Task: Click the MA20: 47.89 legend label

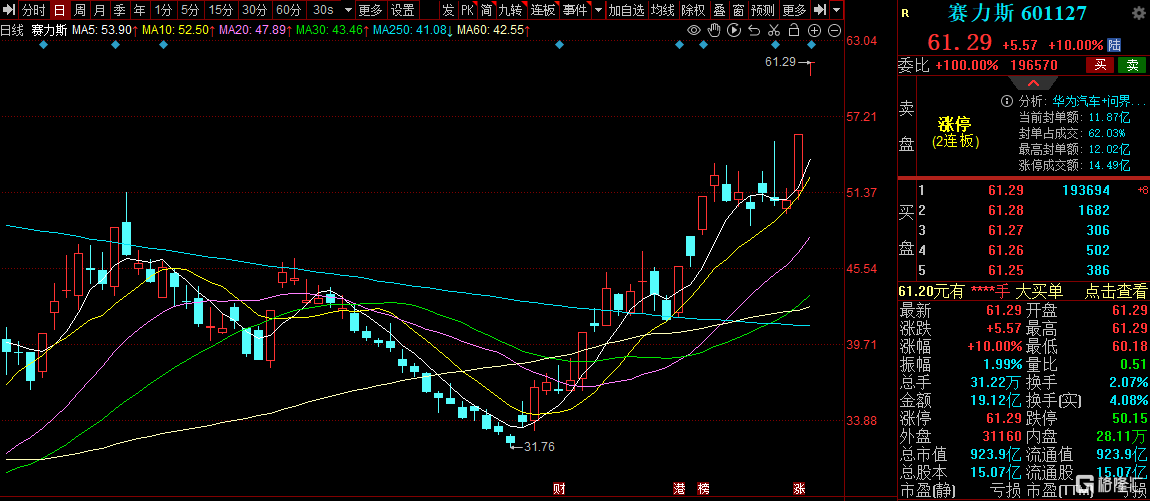Action: [x=255, y=30]
